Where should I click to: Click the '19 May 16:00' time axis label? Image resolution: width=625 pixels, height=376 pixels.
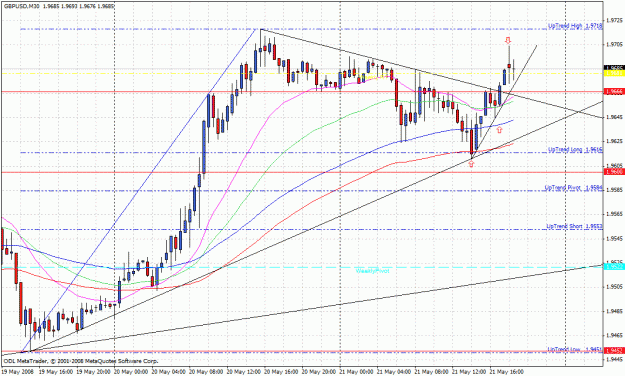pos(55,372)
